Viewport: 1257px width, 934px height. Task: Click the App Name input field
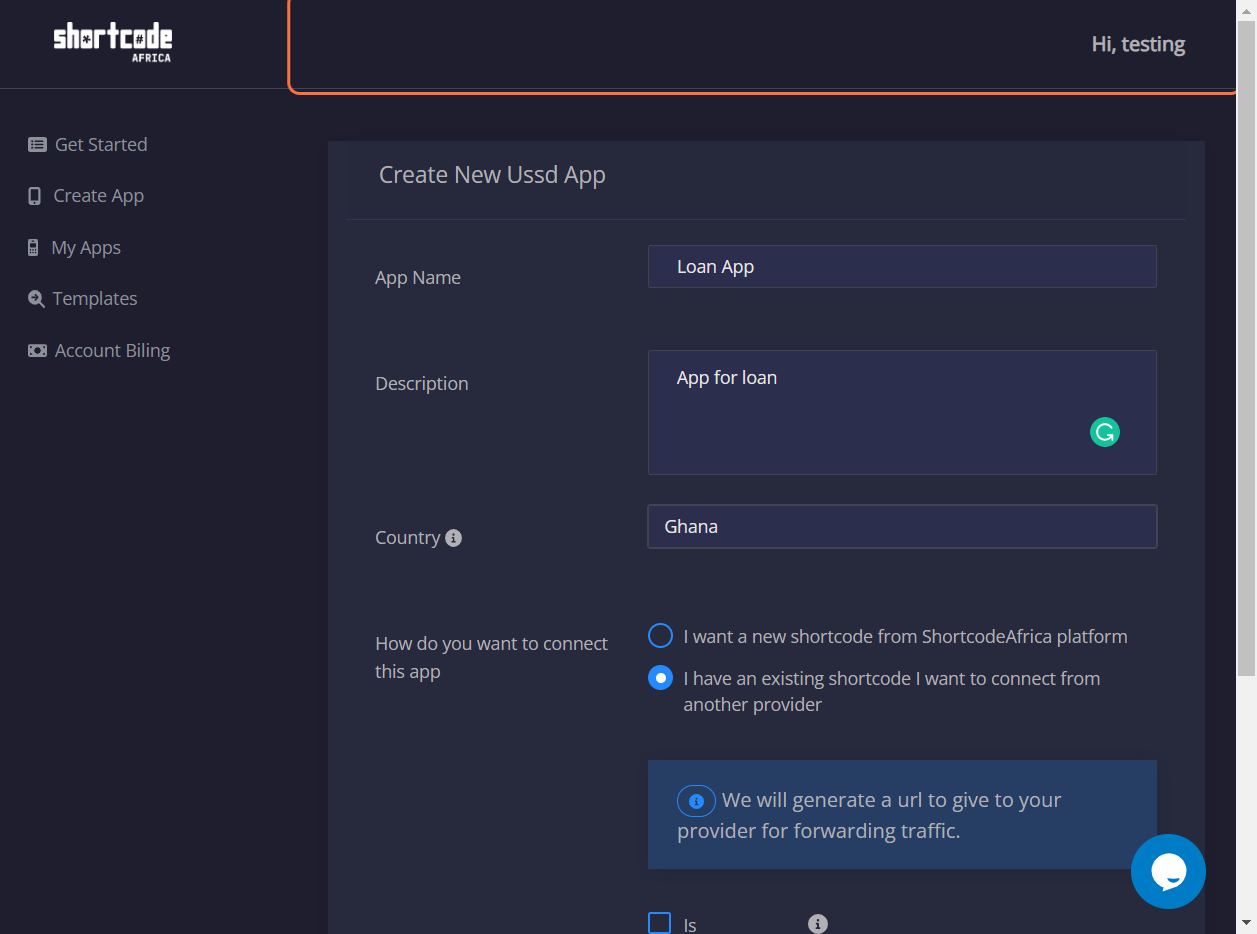tap(902, 267)
